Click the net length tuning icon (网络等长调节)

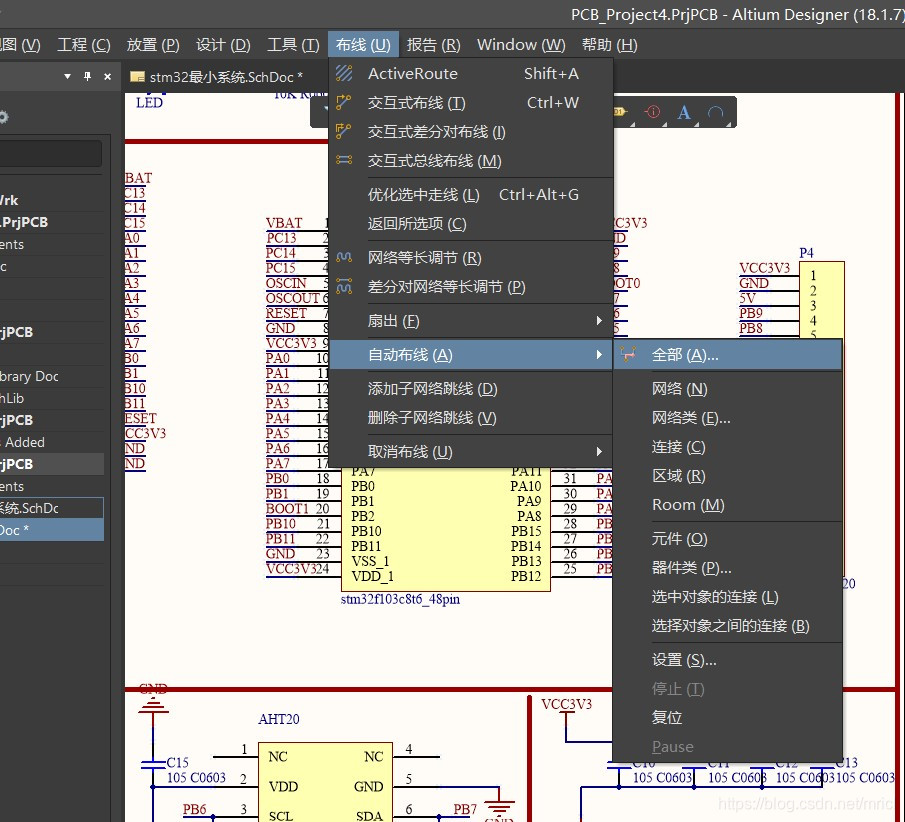coord(344,257)
